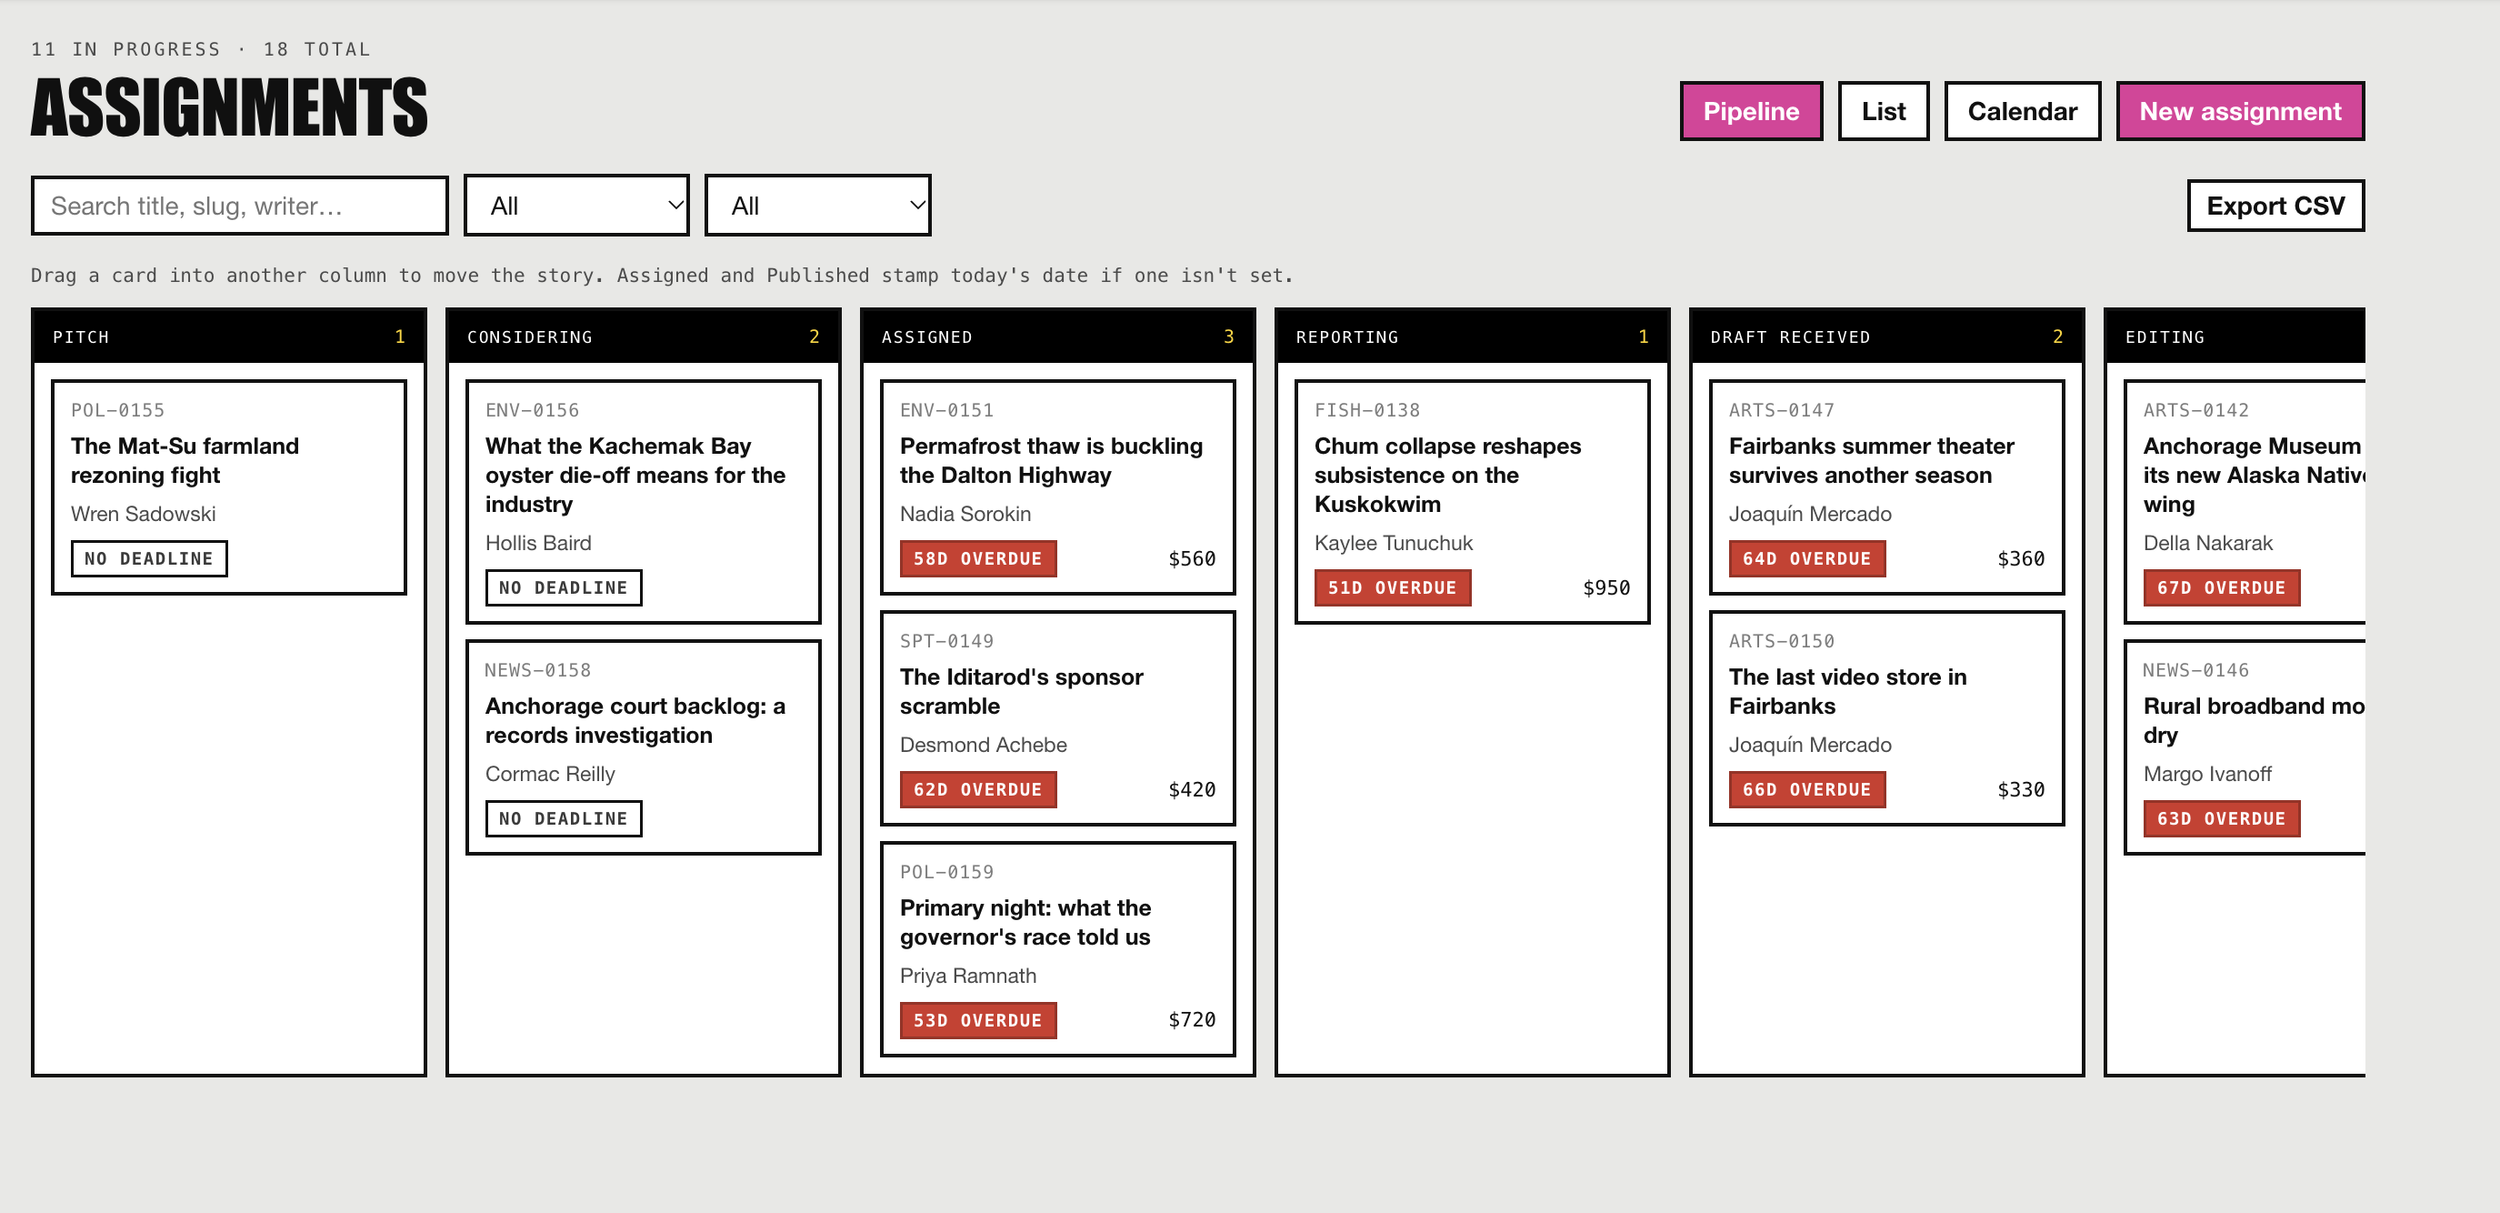2500x1213 pixels.
Task: Open The last video store in Fairbanks title
Action: [x=1847, y=691]
